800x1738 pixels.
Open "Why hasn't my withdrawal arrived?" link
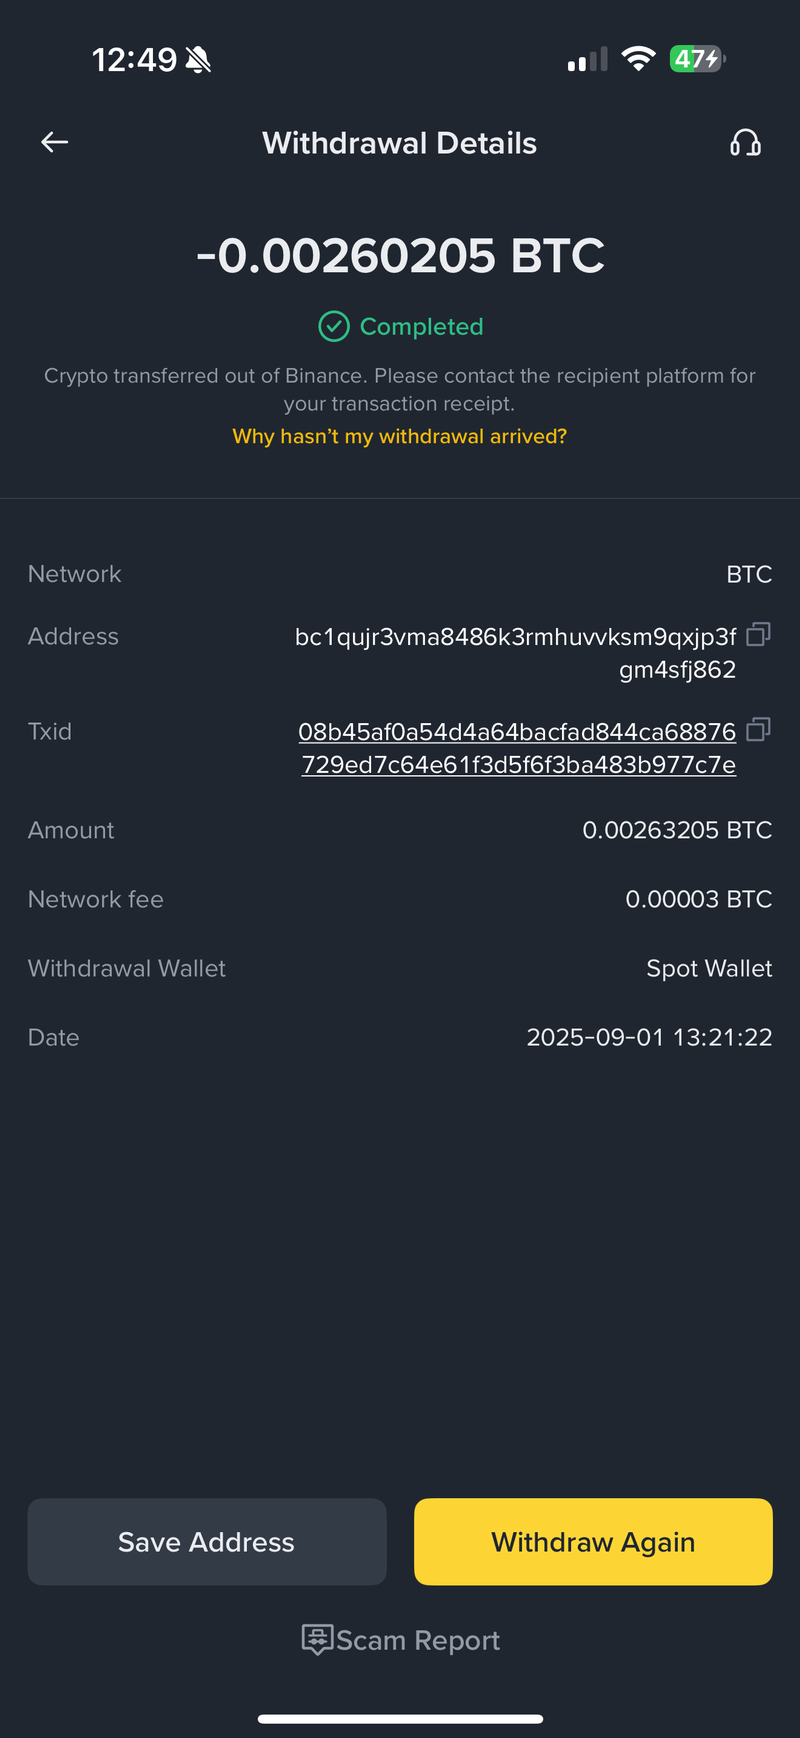pos(400,436)
